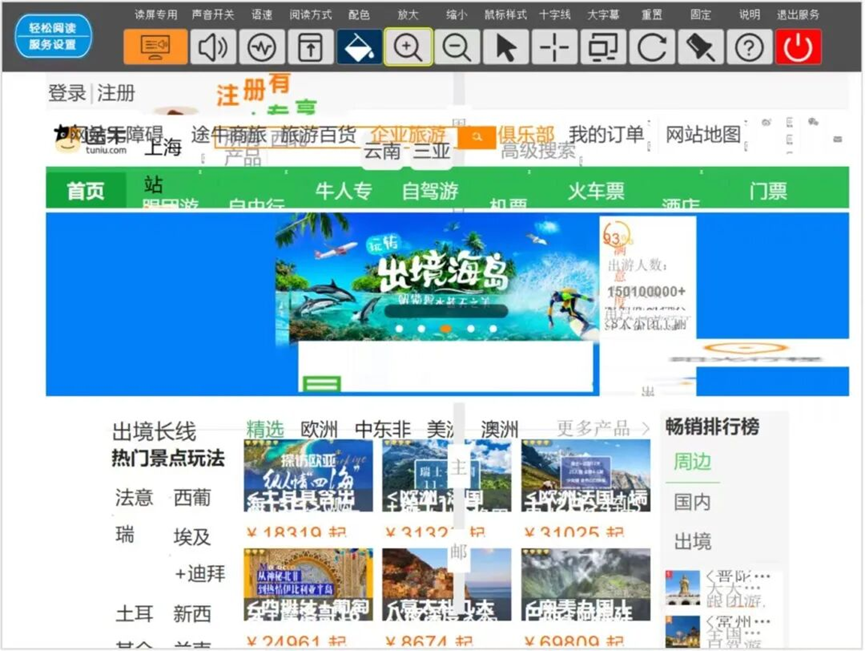Screen dimensions: 865x651
Task: Click the pin toolbar (固定) icon
Action: (x=701, y=47)
